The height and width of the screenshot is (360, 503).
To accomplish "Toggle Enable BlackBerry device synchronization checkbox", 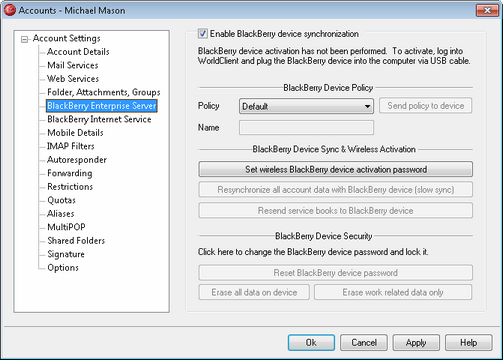I will point(202,33).
